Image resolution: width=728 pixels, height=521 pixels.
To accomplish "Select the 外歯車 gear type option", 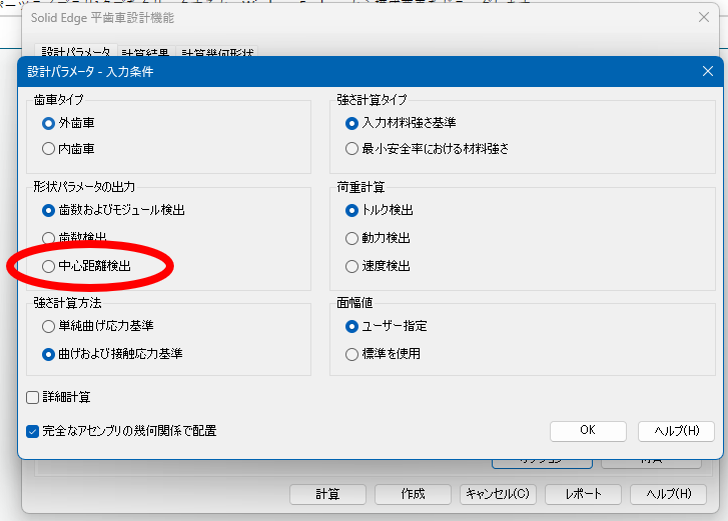I will point(48,123).
